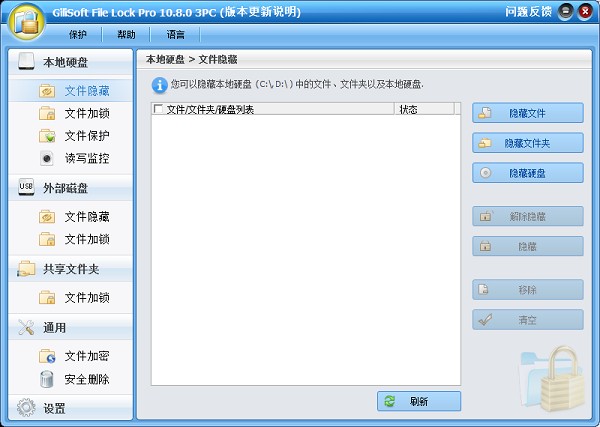The width and height of the screenshot is (600, 427).
Task: Click the 问题反馈 feedback link
Action: click(x=529, y=12)
